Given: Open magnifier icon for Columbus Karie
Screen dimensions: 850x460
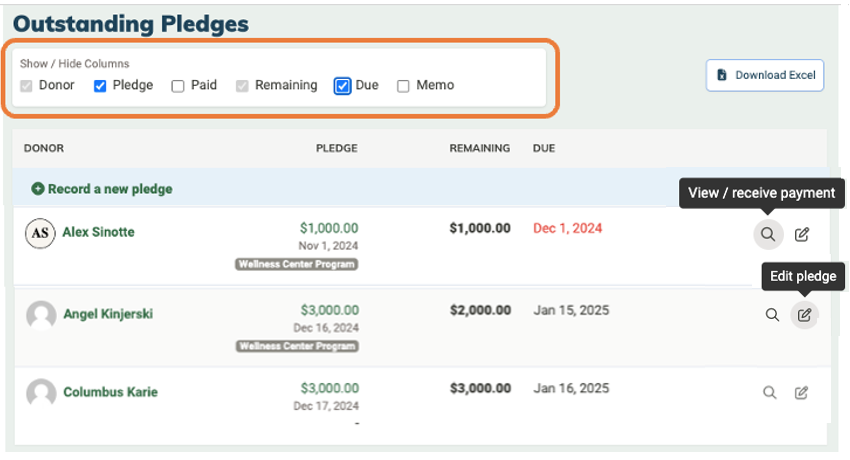Looking at the screenshot, I should 769,393.
